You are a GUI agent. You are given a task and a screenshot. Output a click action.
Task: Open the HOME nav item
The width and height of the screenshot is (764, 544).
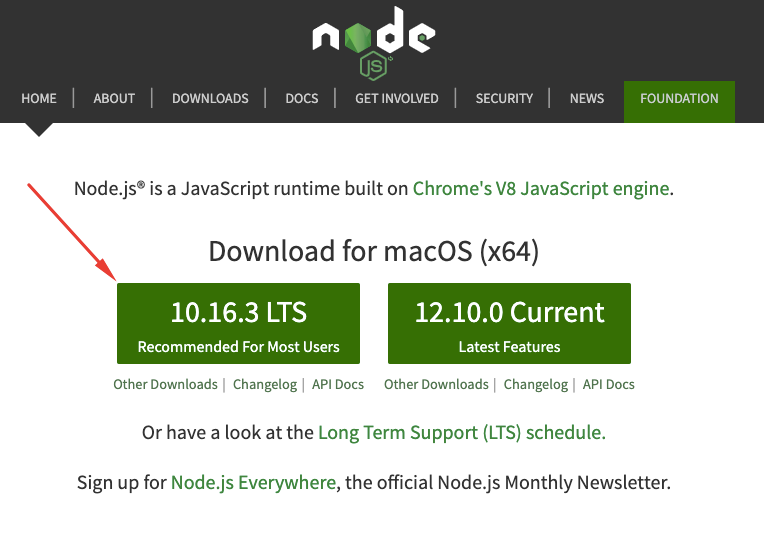click(39, 98)
